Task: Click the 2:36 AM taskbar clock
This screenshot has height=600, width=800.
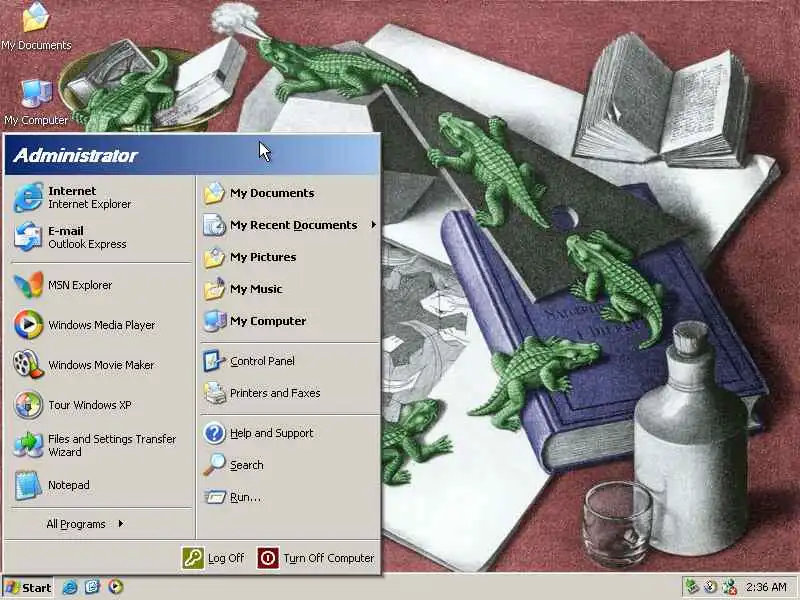Action: pos(766,587)
